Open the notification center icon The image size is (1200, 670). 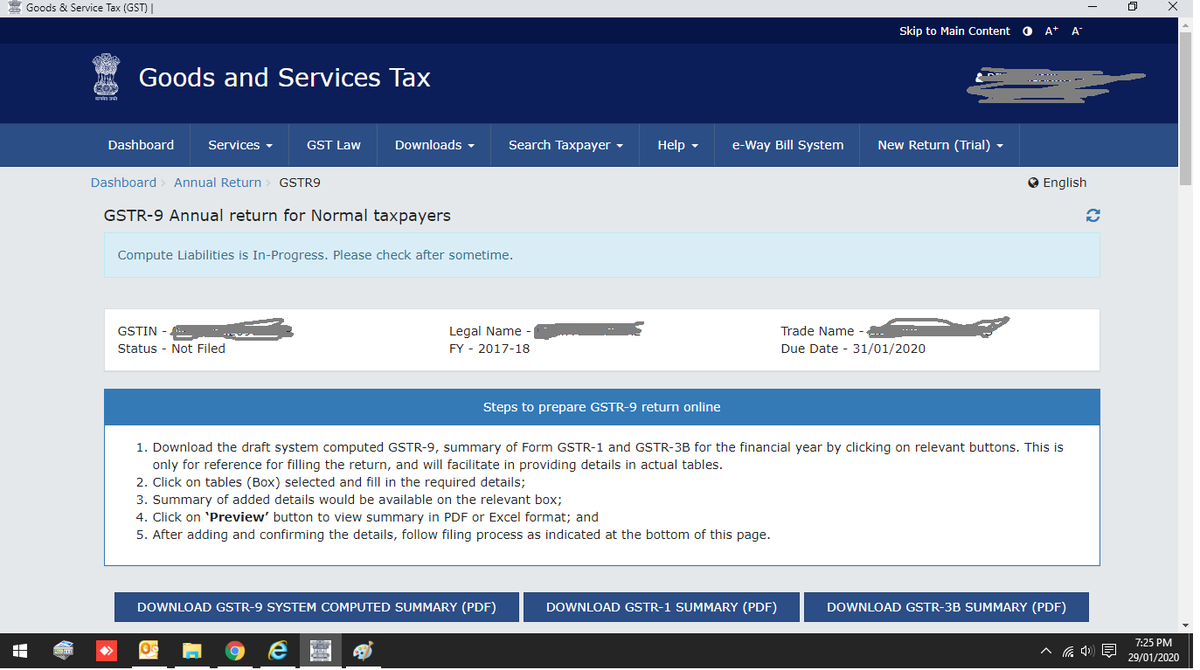(x=1109, y=652)
